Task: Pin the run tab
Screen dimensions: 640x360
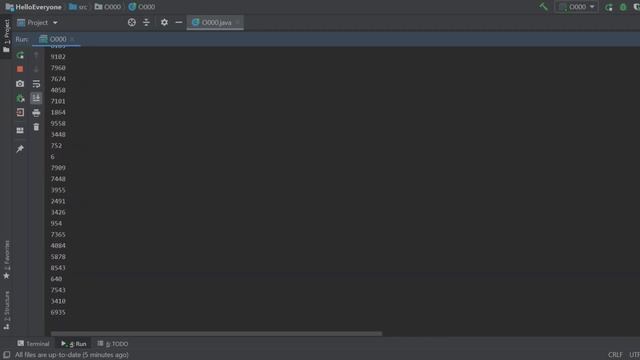Action: coord(20,149)
